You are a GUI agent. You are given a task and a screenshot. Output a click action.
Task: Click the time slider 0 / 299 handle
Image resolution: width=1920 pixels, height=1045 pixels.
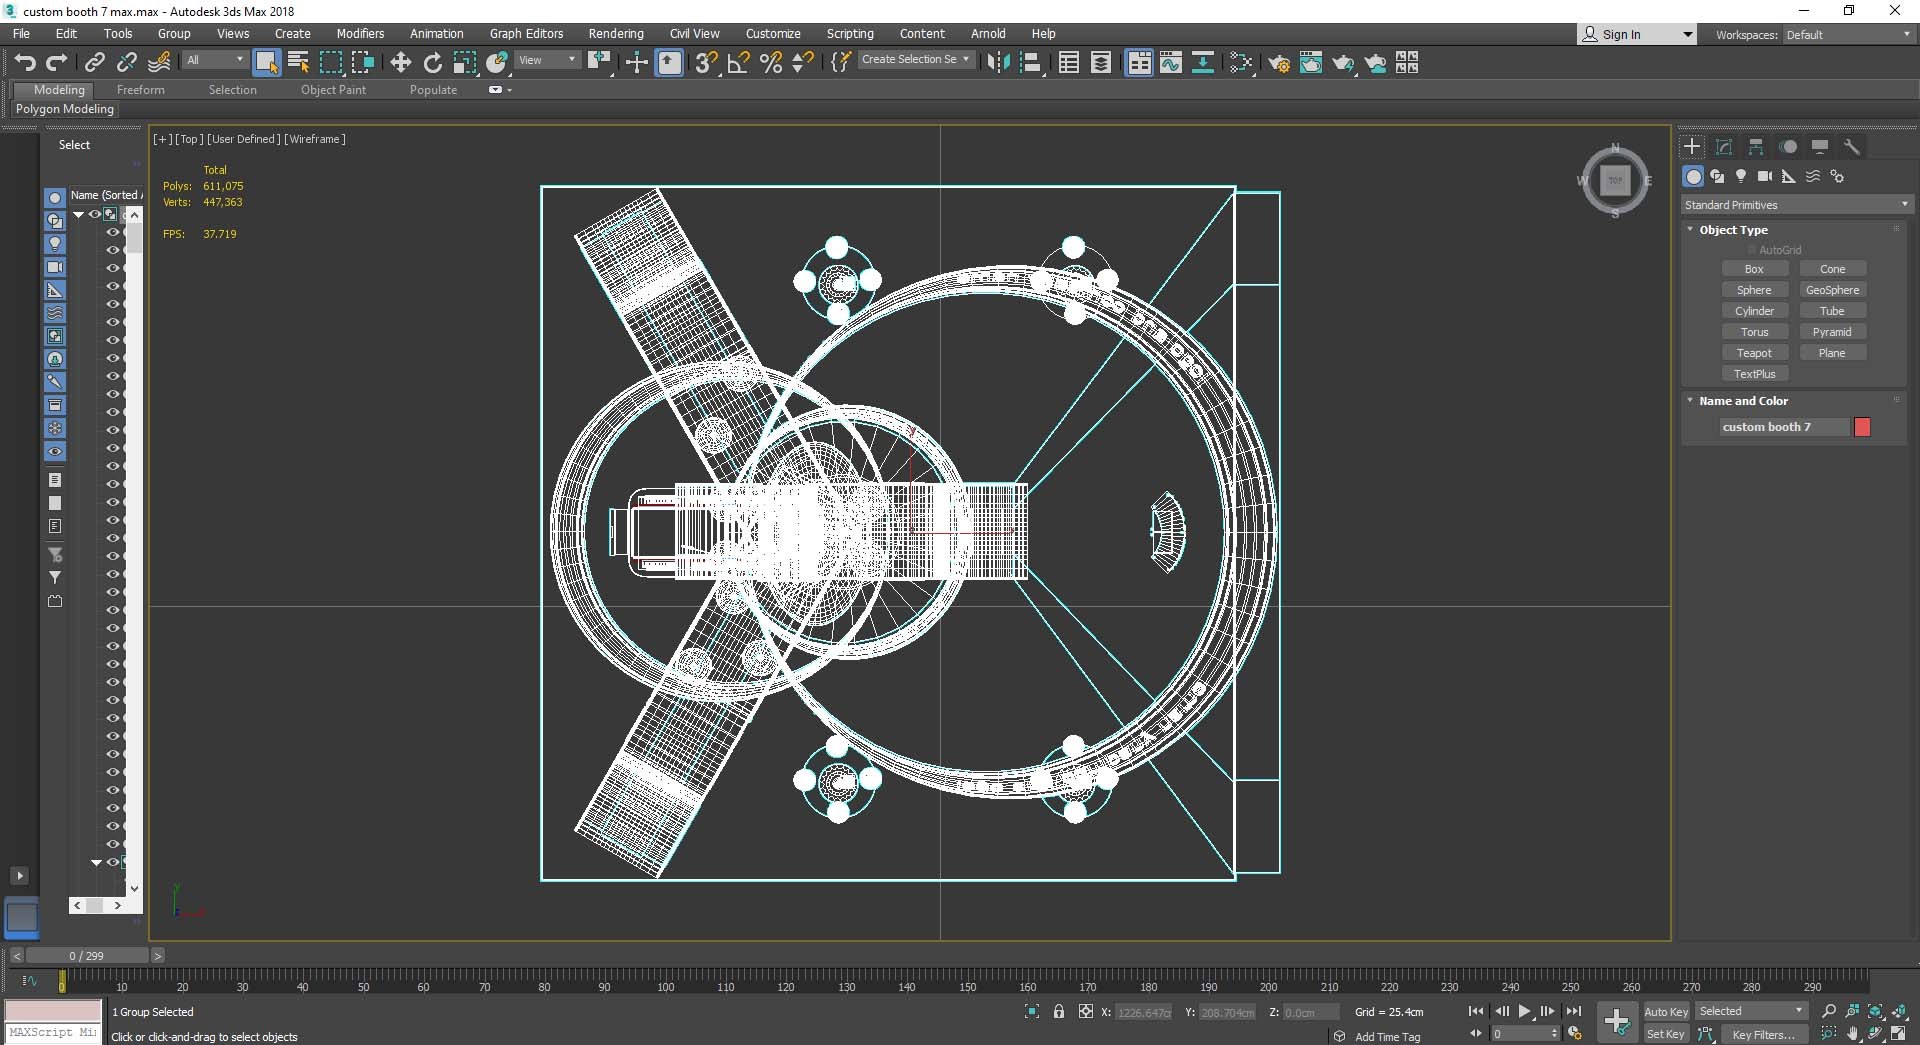[86, 956]
